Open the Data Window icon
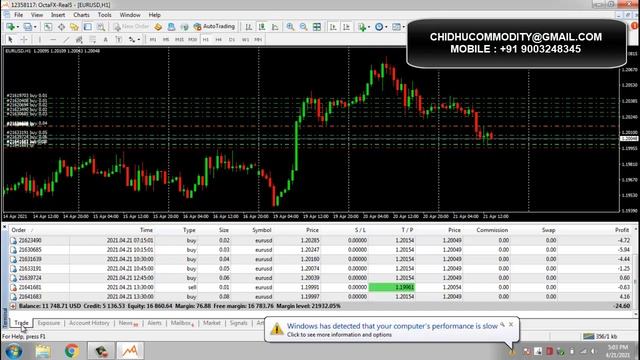 click(61, 27)
